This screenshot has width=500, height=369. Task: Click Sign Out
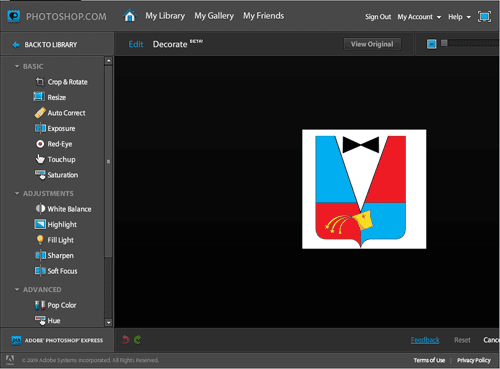coord(378,17)
